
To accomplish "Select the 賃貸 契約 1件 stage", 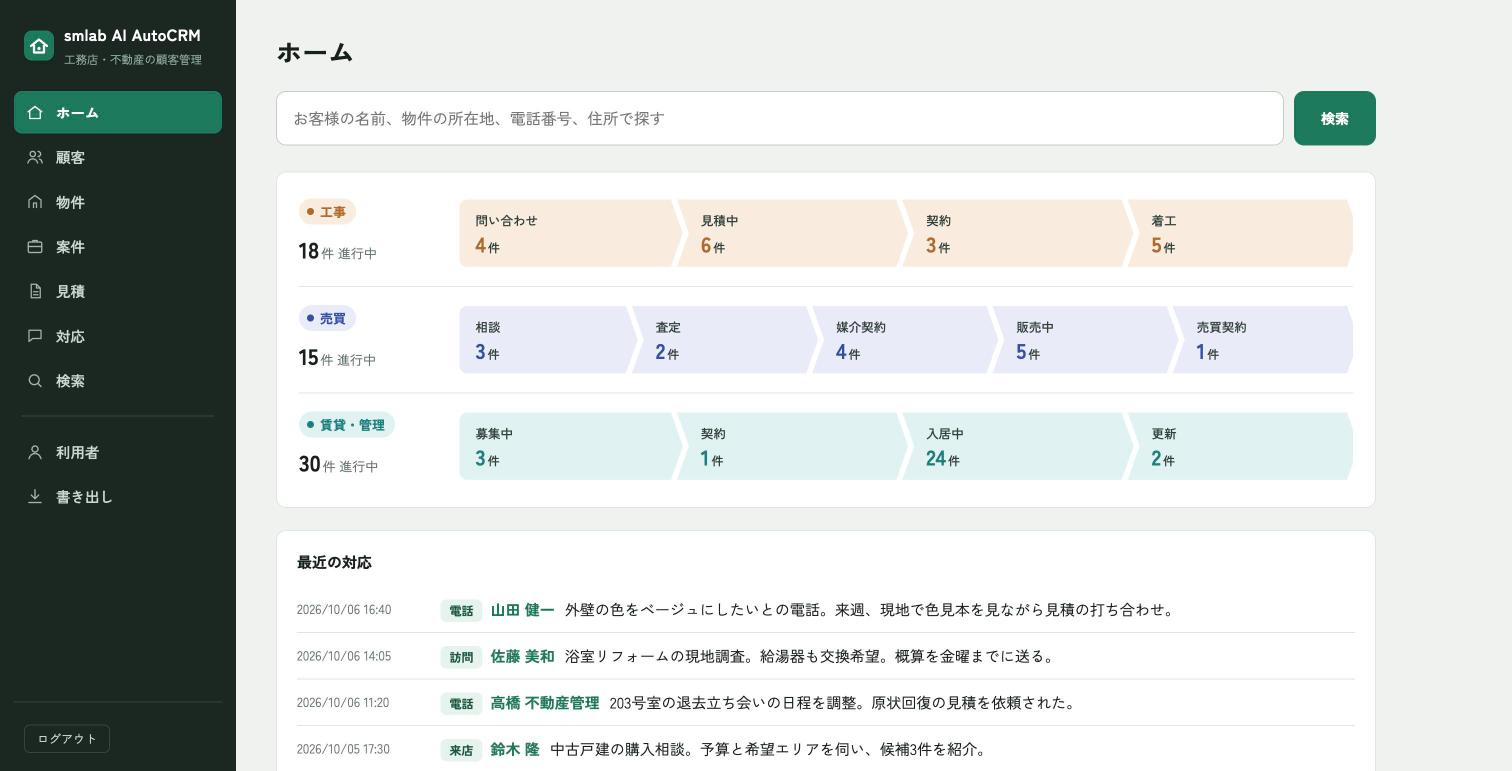I will pos(794,446).
